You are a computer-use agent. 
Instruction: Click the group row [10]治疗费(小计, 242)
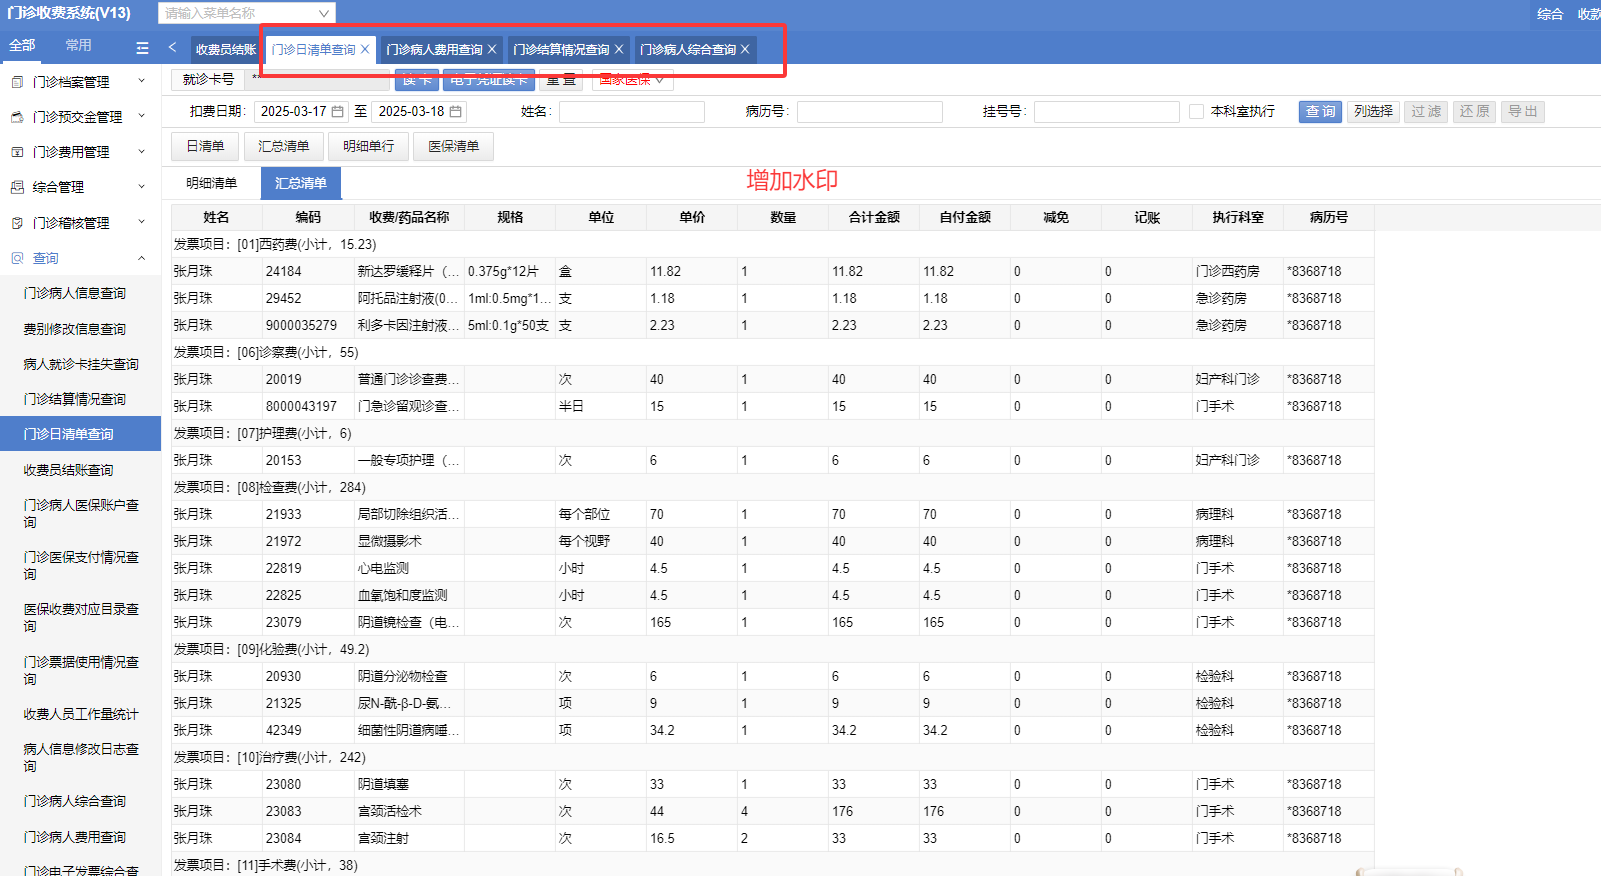tap(772, 757)
